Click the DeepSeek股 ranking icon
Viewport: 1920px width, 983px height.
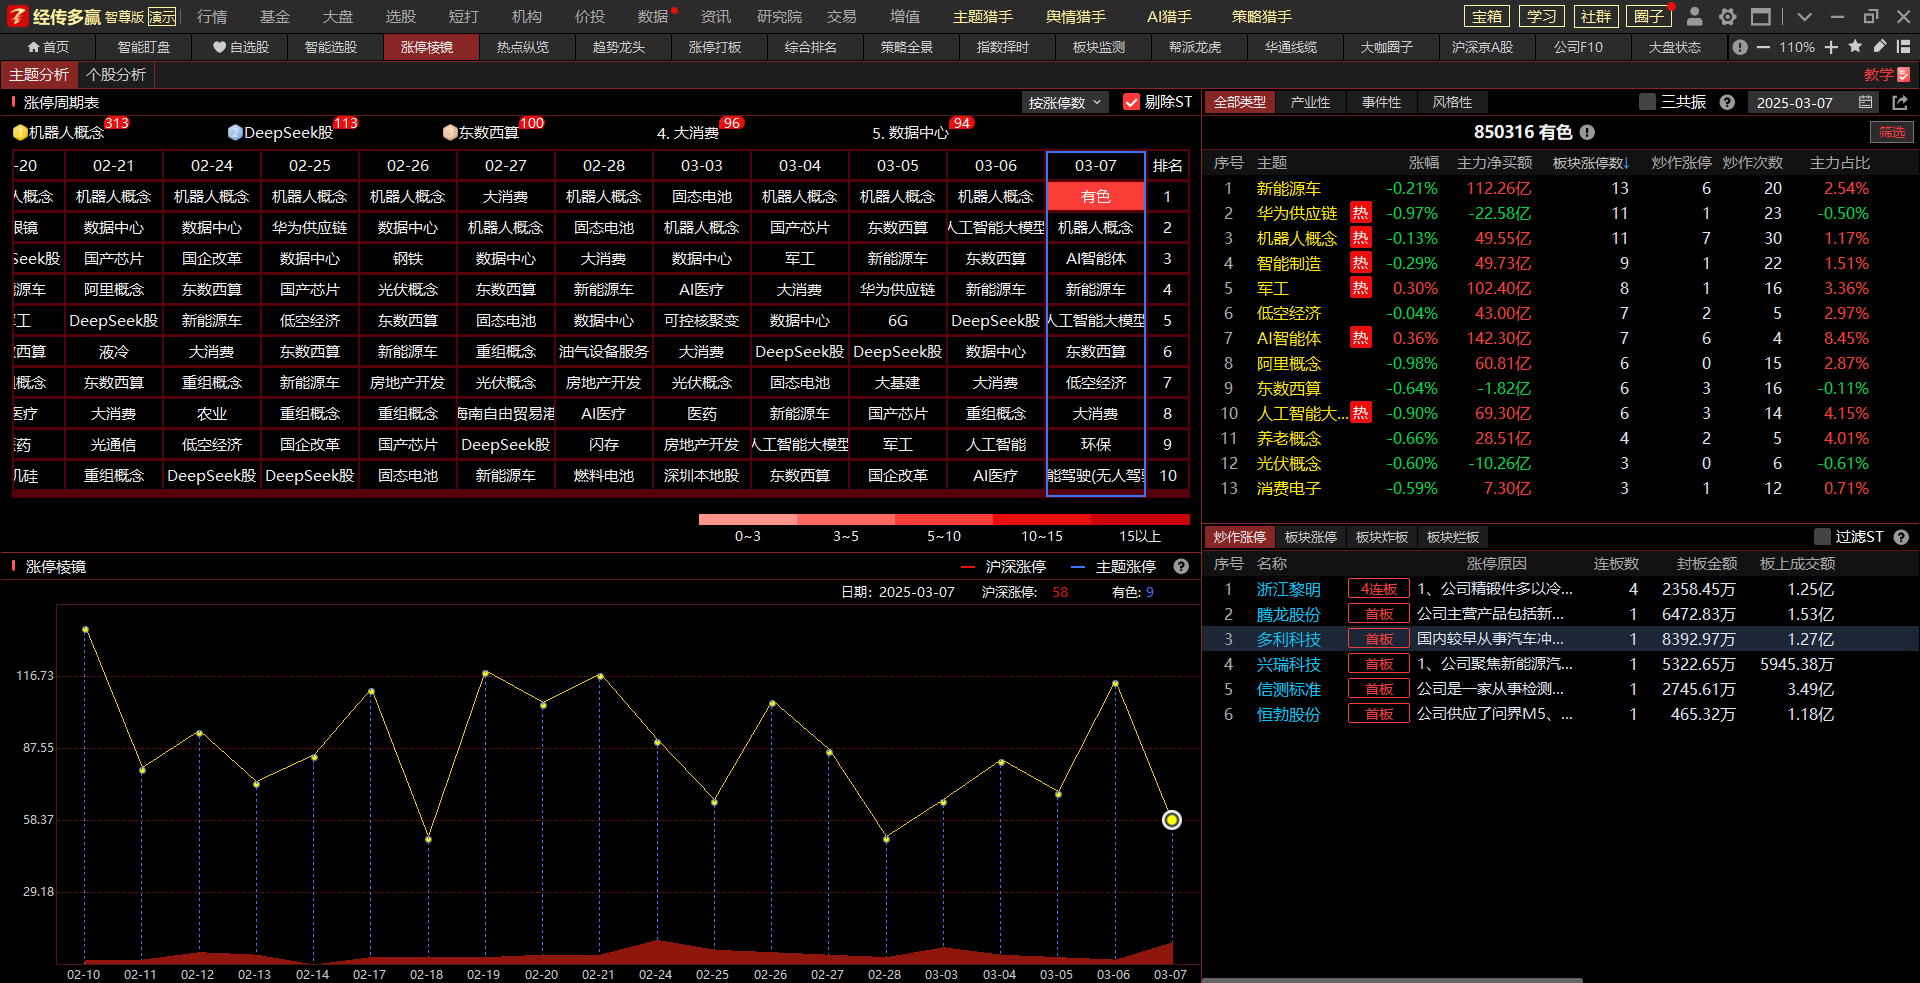click(235, 132)
